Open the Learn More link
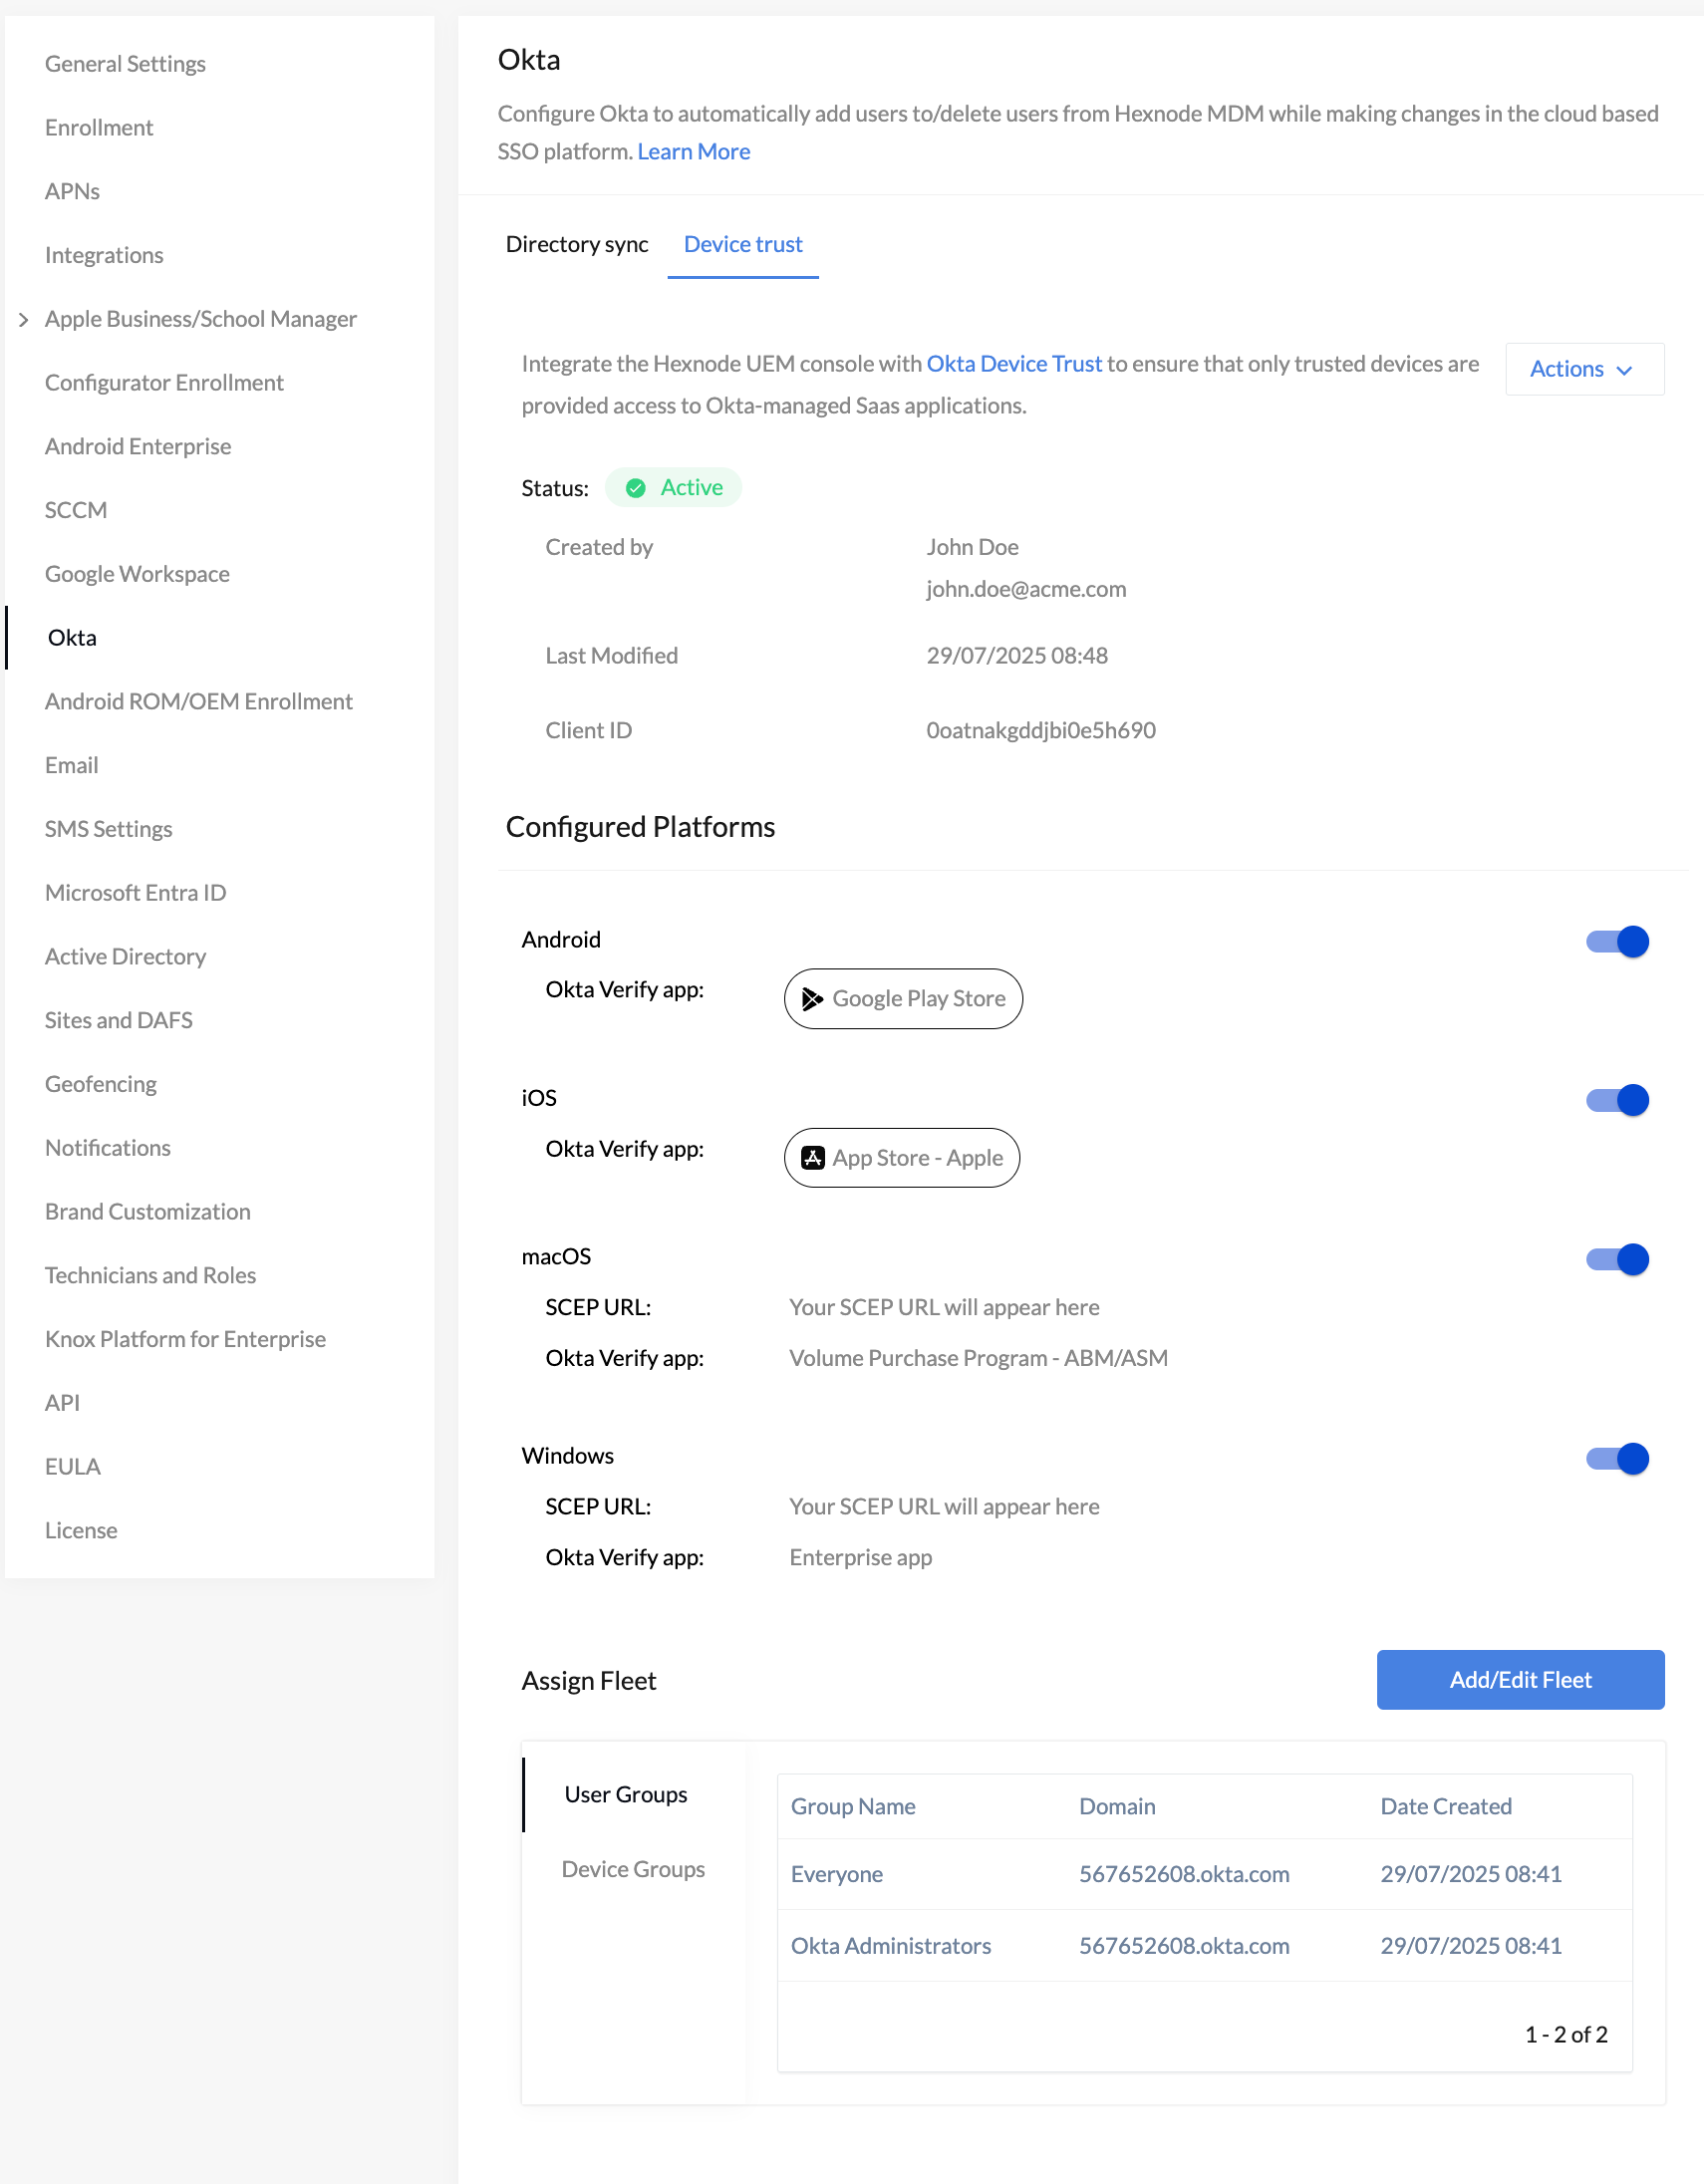This screenshot has width=1704, height=2184. tap(693, 151)
